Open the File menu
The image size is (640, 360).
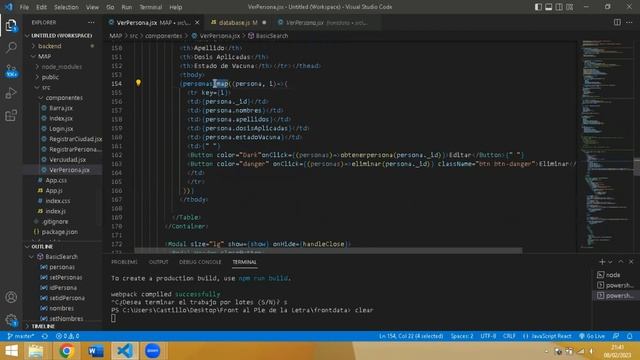click(24, 7)
